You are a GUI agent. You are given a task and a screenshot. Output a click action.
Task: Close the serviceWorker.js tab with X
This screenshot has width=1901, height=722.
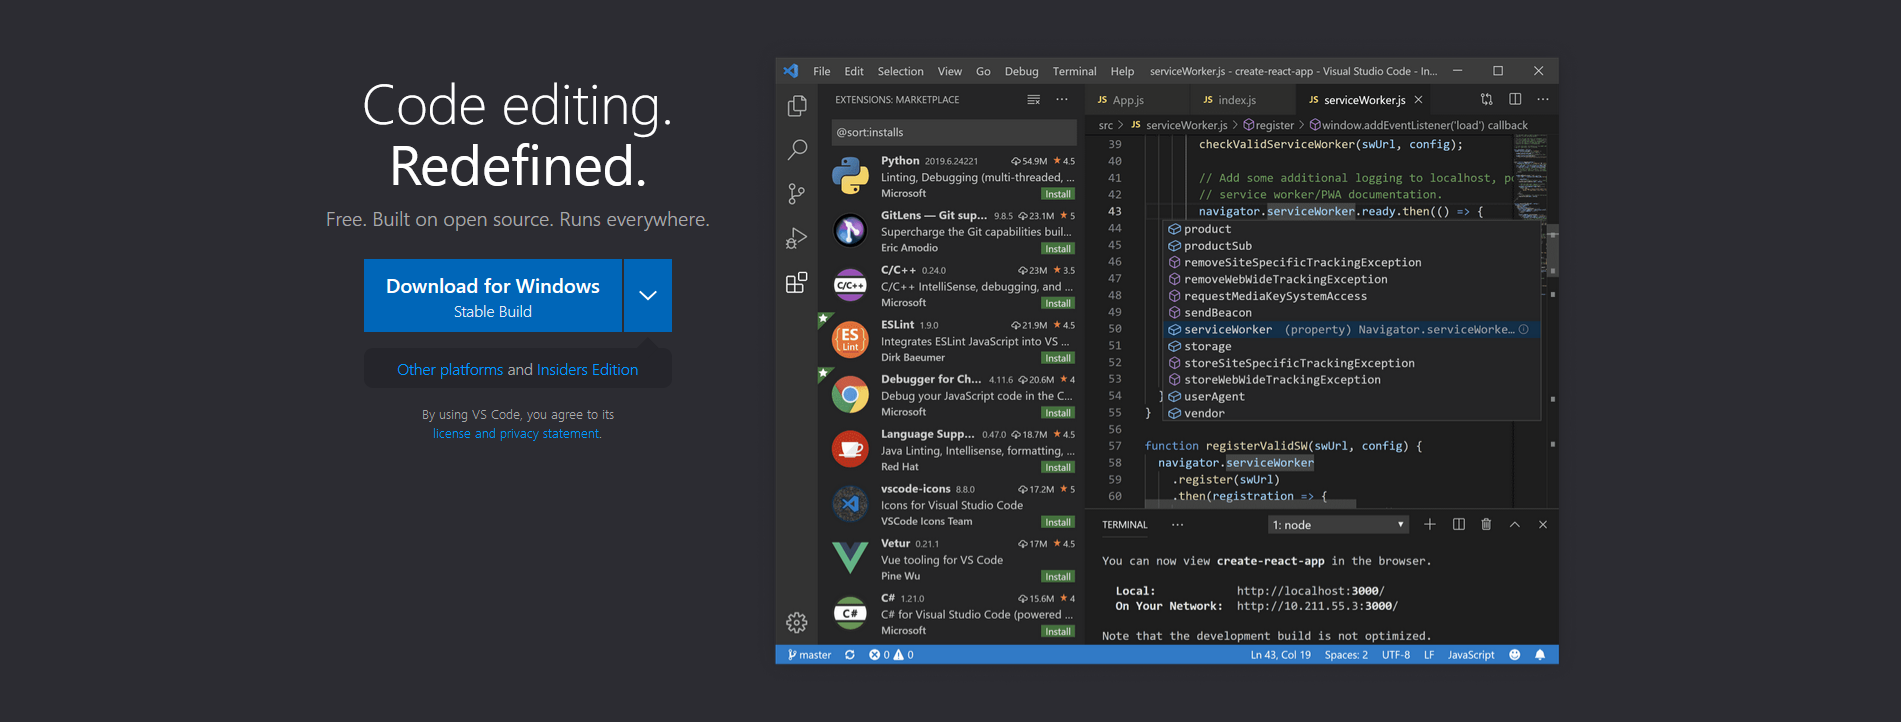(1418, 100)
